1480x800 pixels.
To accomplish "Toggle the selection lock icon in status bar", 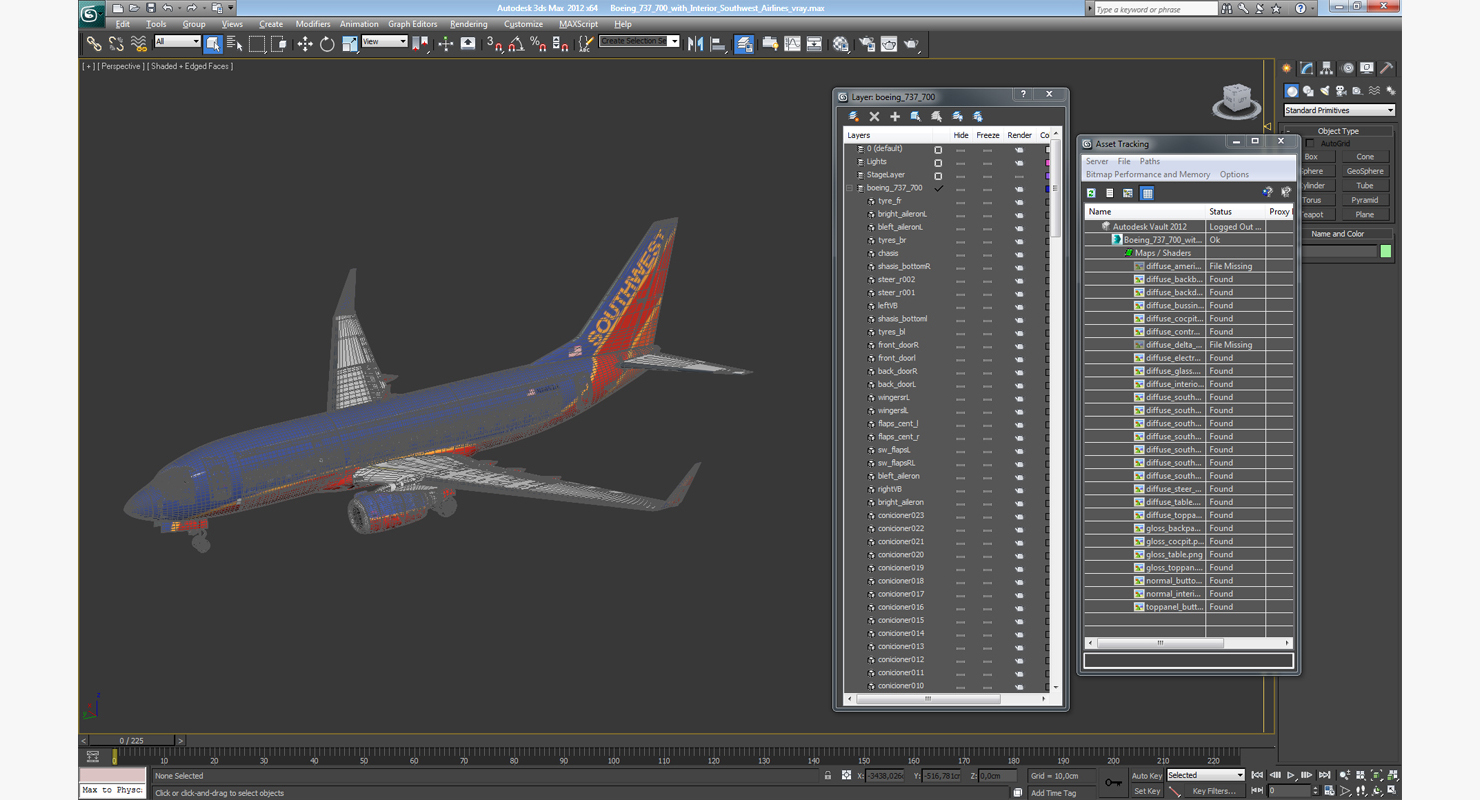I will (828, 775).
